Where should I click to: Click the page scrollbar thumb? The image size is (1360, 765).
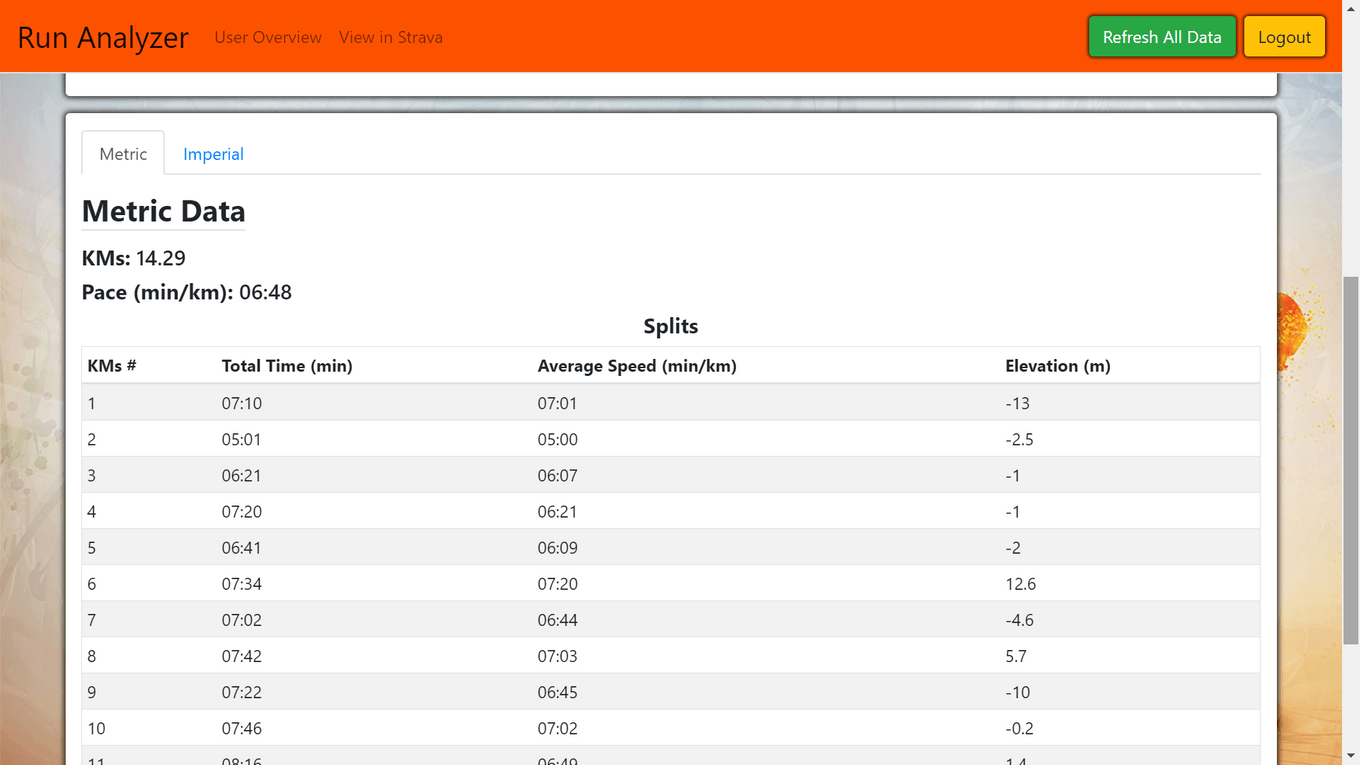pos(1351,460)
